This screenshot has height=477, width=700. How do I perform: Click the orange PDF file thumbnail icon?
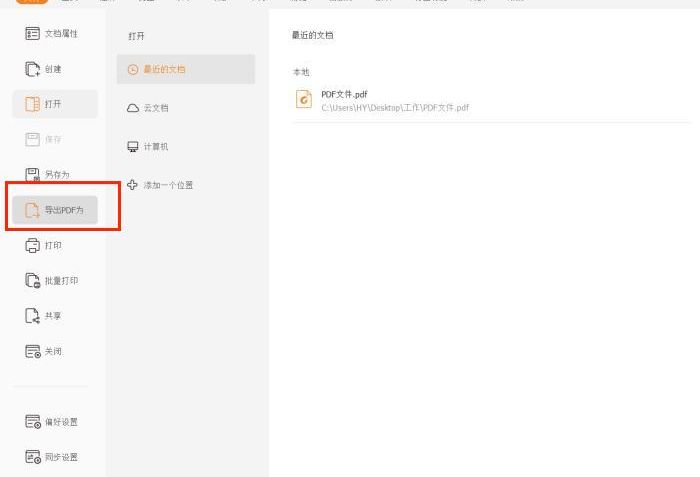(x=304, y=99)
